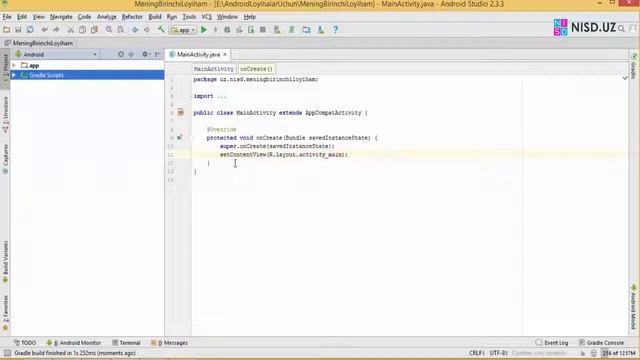Screen dimensions: 640x360
Task: Click Search Everywhere magnifier at top right
Action: click(x=621, y=29)
